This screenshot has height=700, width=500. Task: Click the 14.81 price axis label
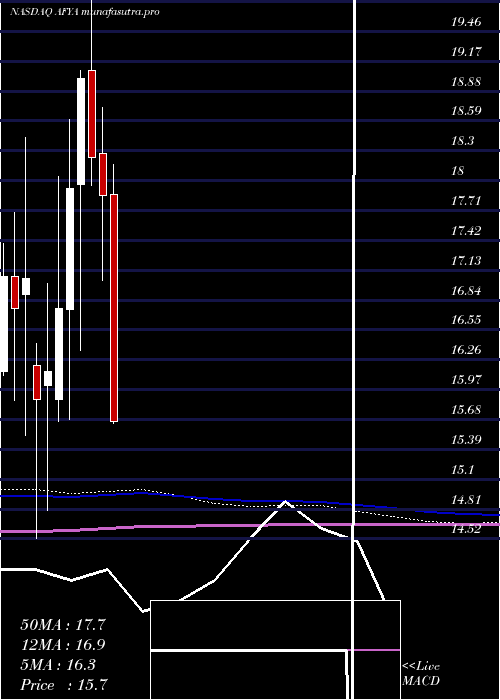(x=466, y=499)
